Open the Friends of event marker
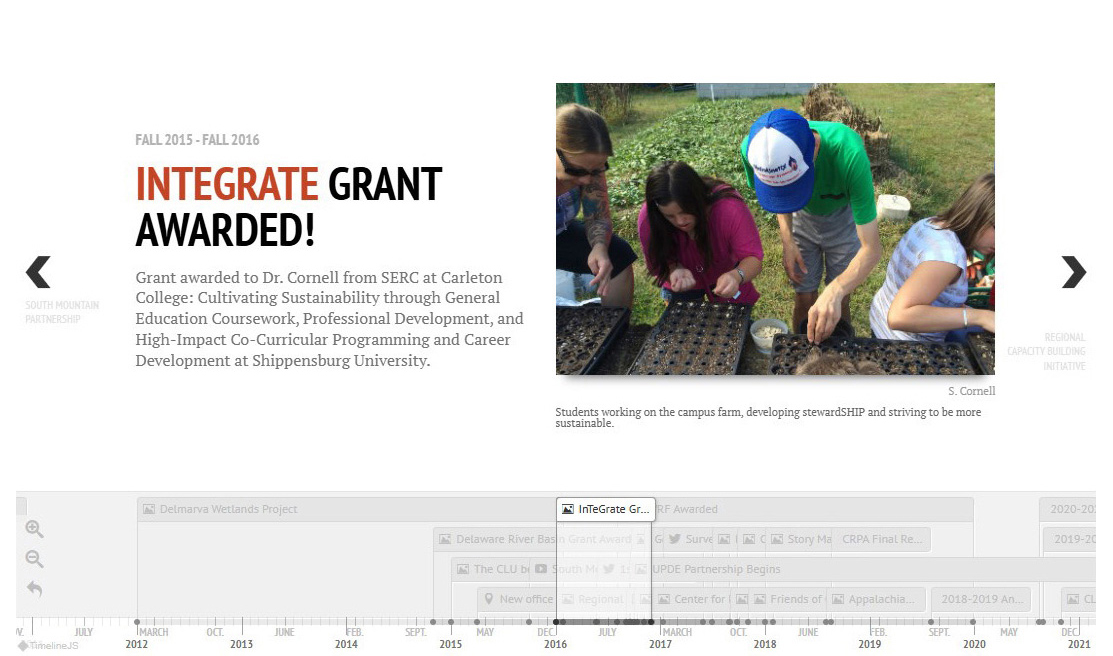 pyautogui.click(x=789, y=599)
